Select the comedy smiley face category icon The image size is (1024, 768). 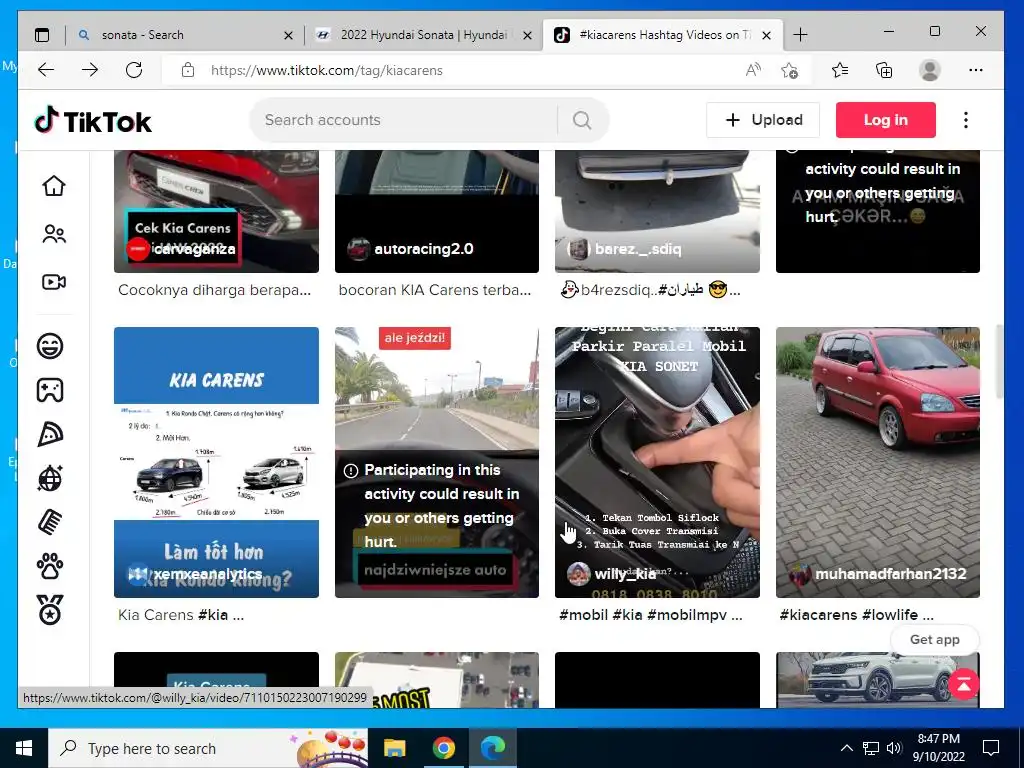50,345
